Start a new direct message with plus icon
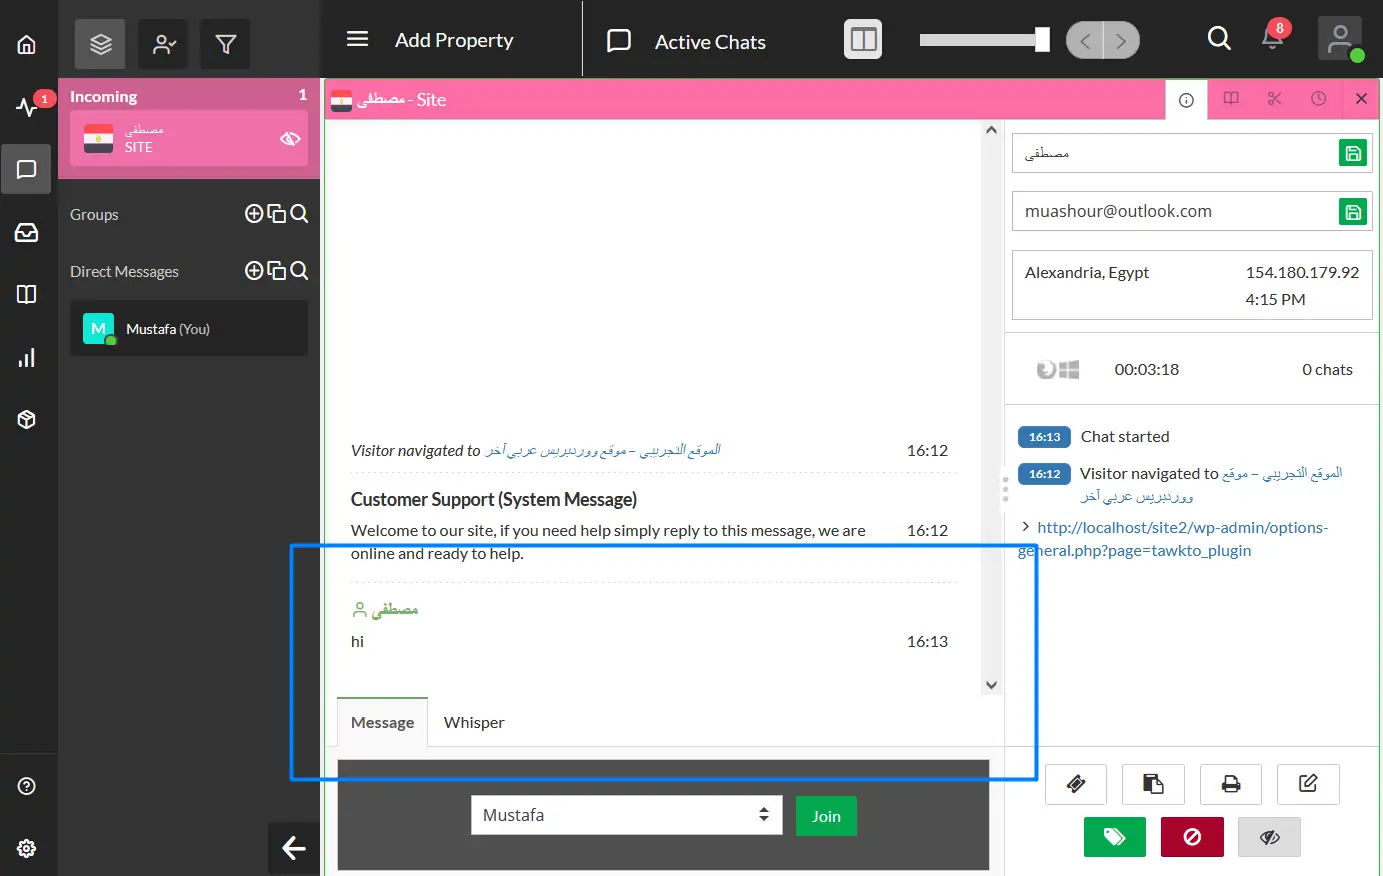The width and height of the screenshot is (1383, 876). pyautogui.click(x=254, y=270)
